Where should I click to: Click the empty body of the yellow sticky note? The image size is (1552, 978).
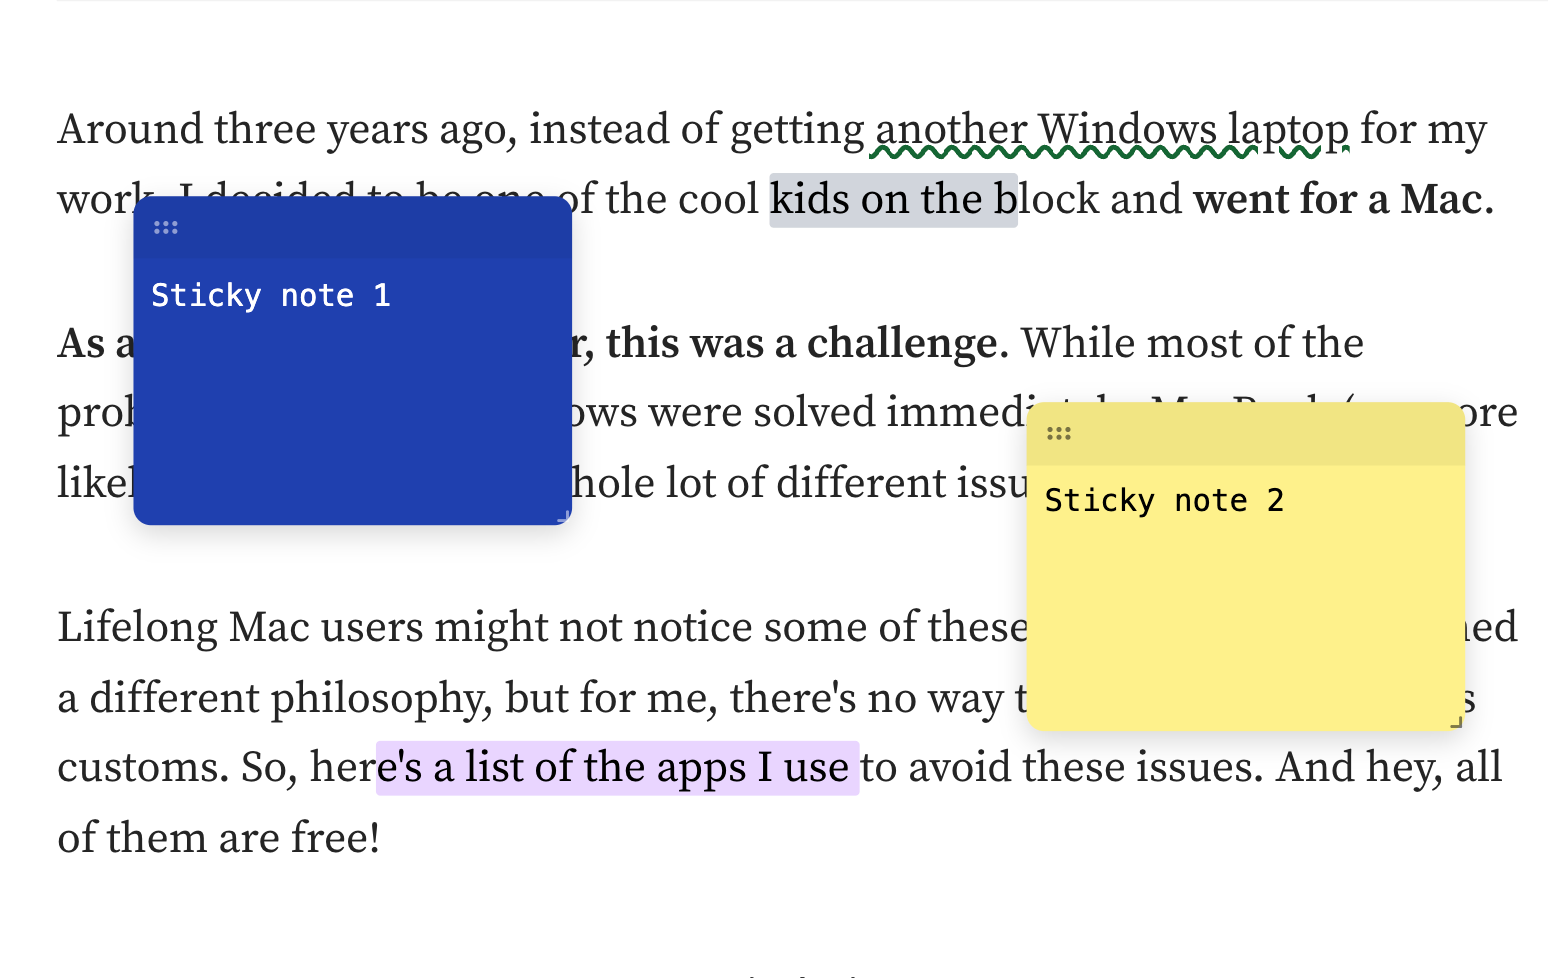click(1245, 620)
